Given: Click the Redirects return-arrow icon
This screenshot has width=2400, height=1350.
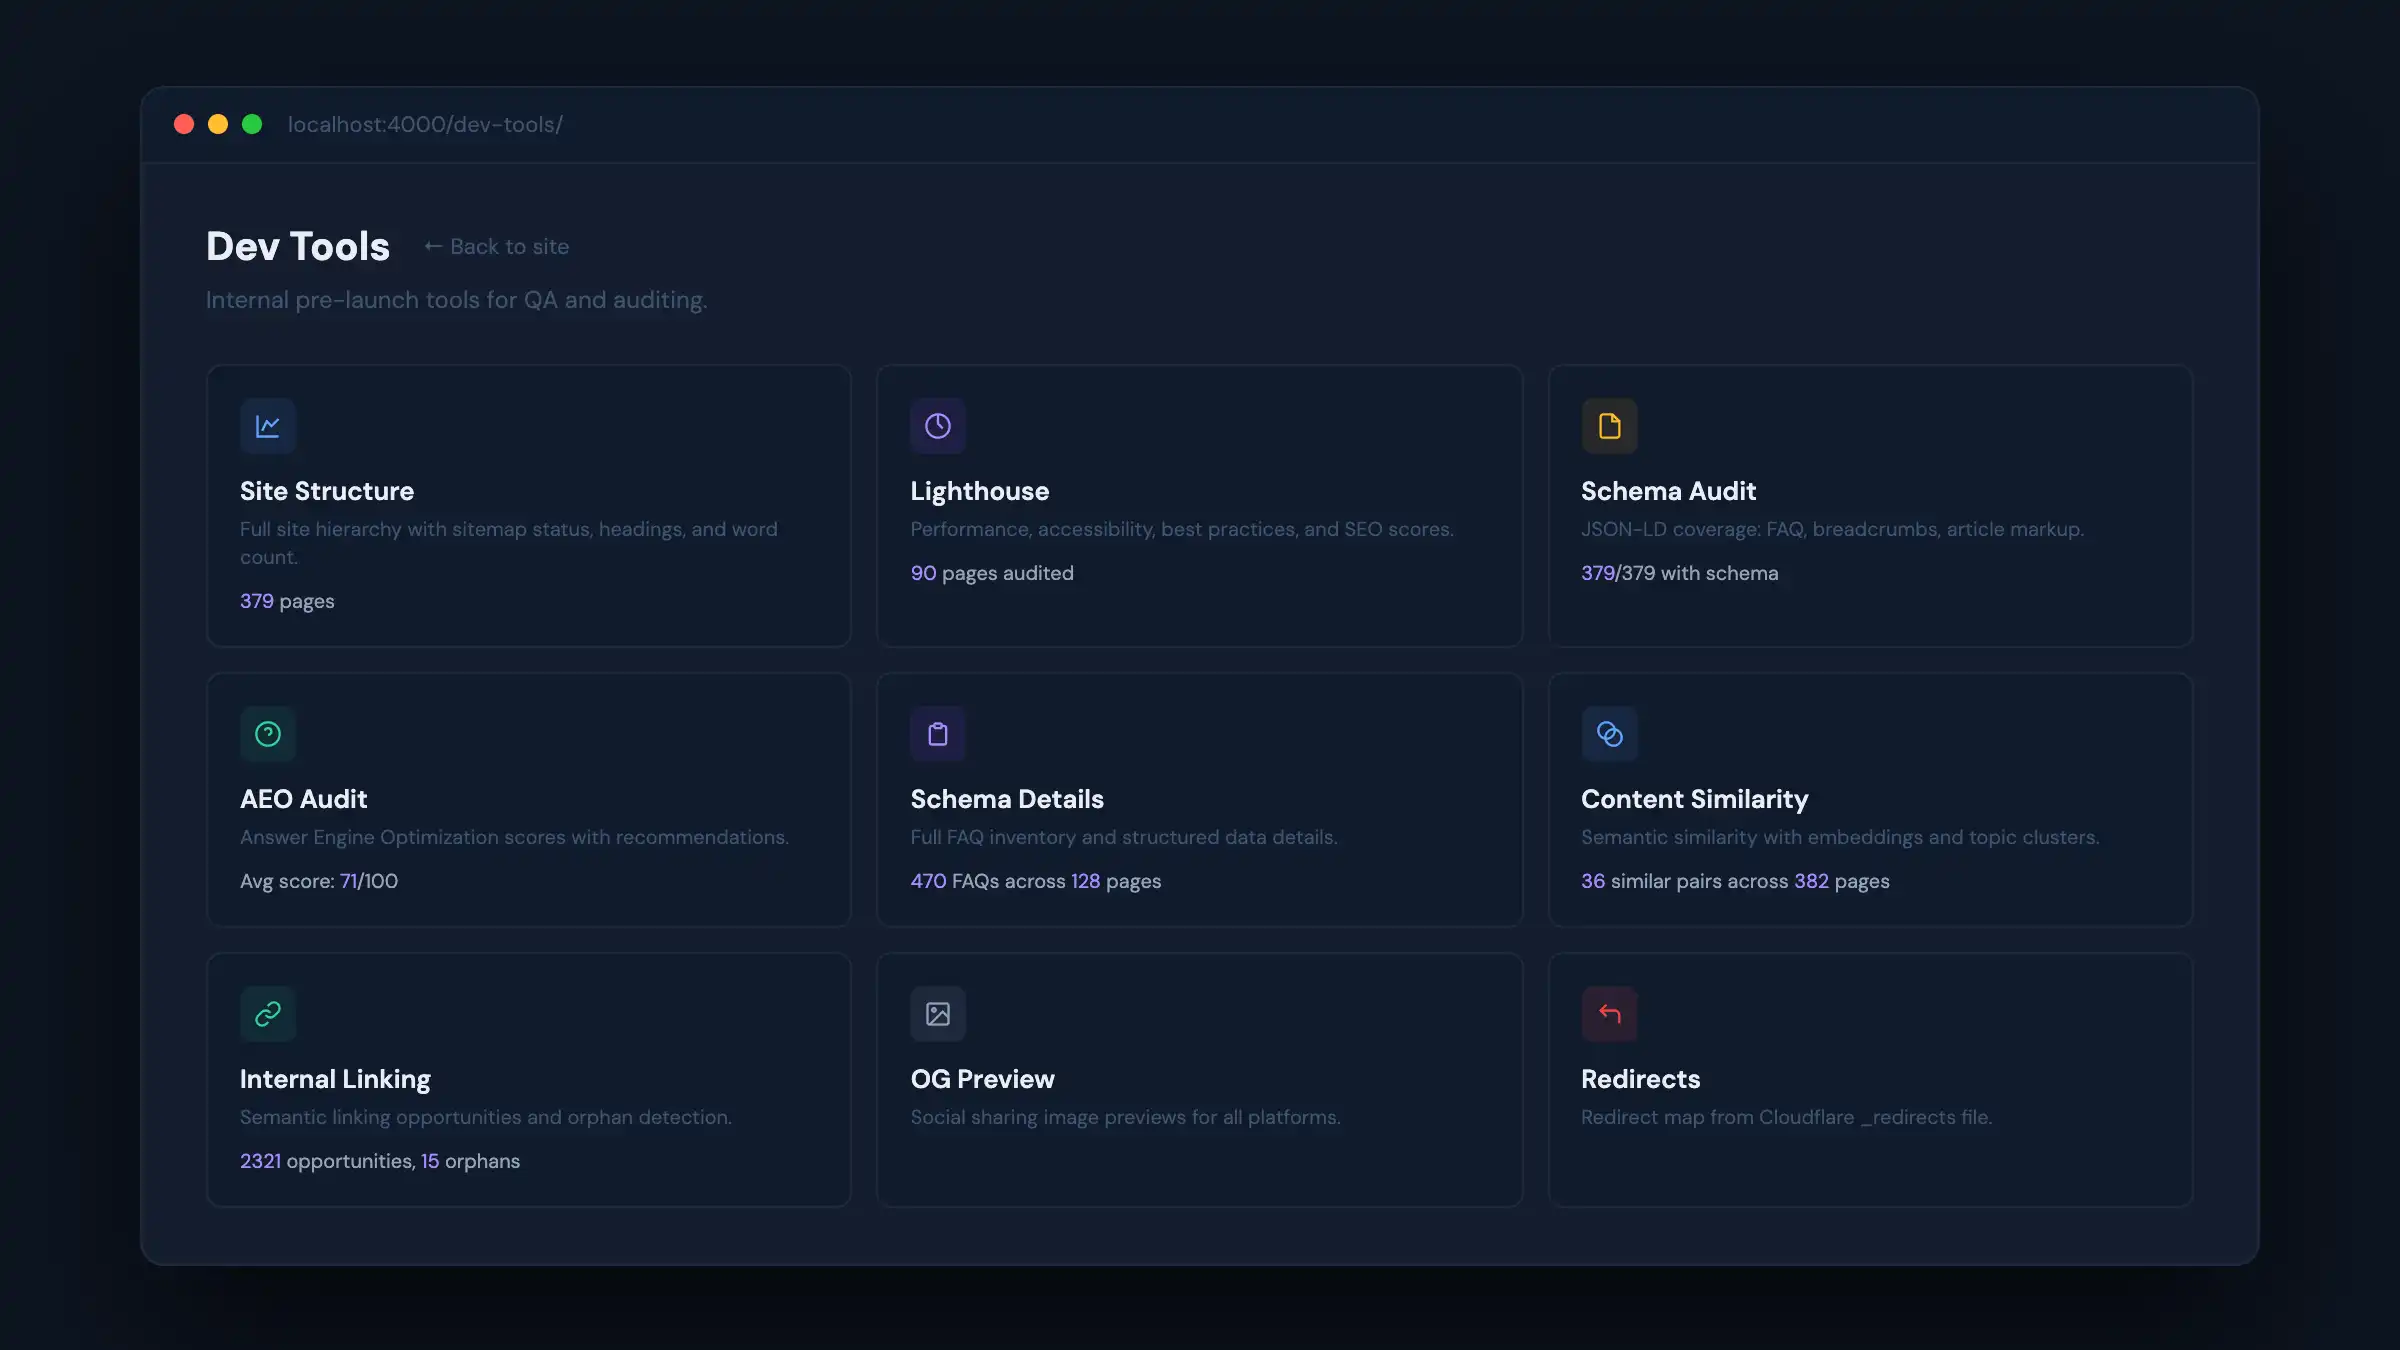Looking at the screenshot, I should click(1609, 1014).
